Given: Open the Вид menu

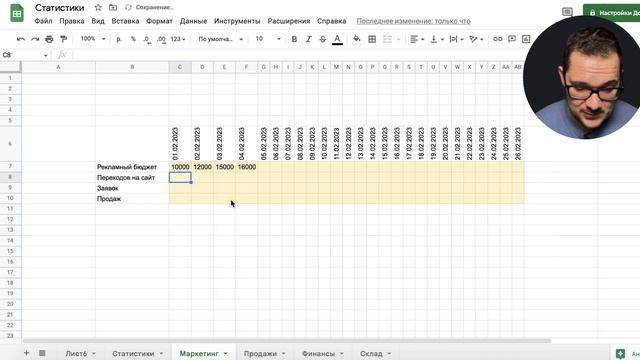Looking at the screenshot, I should (98, 21).
